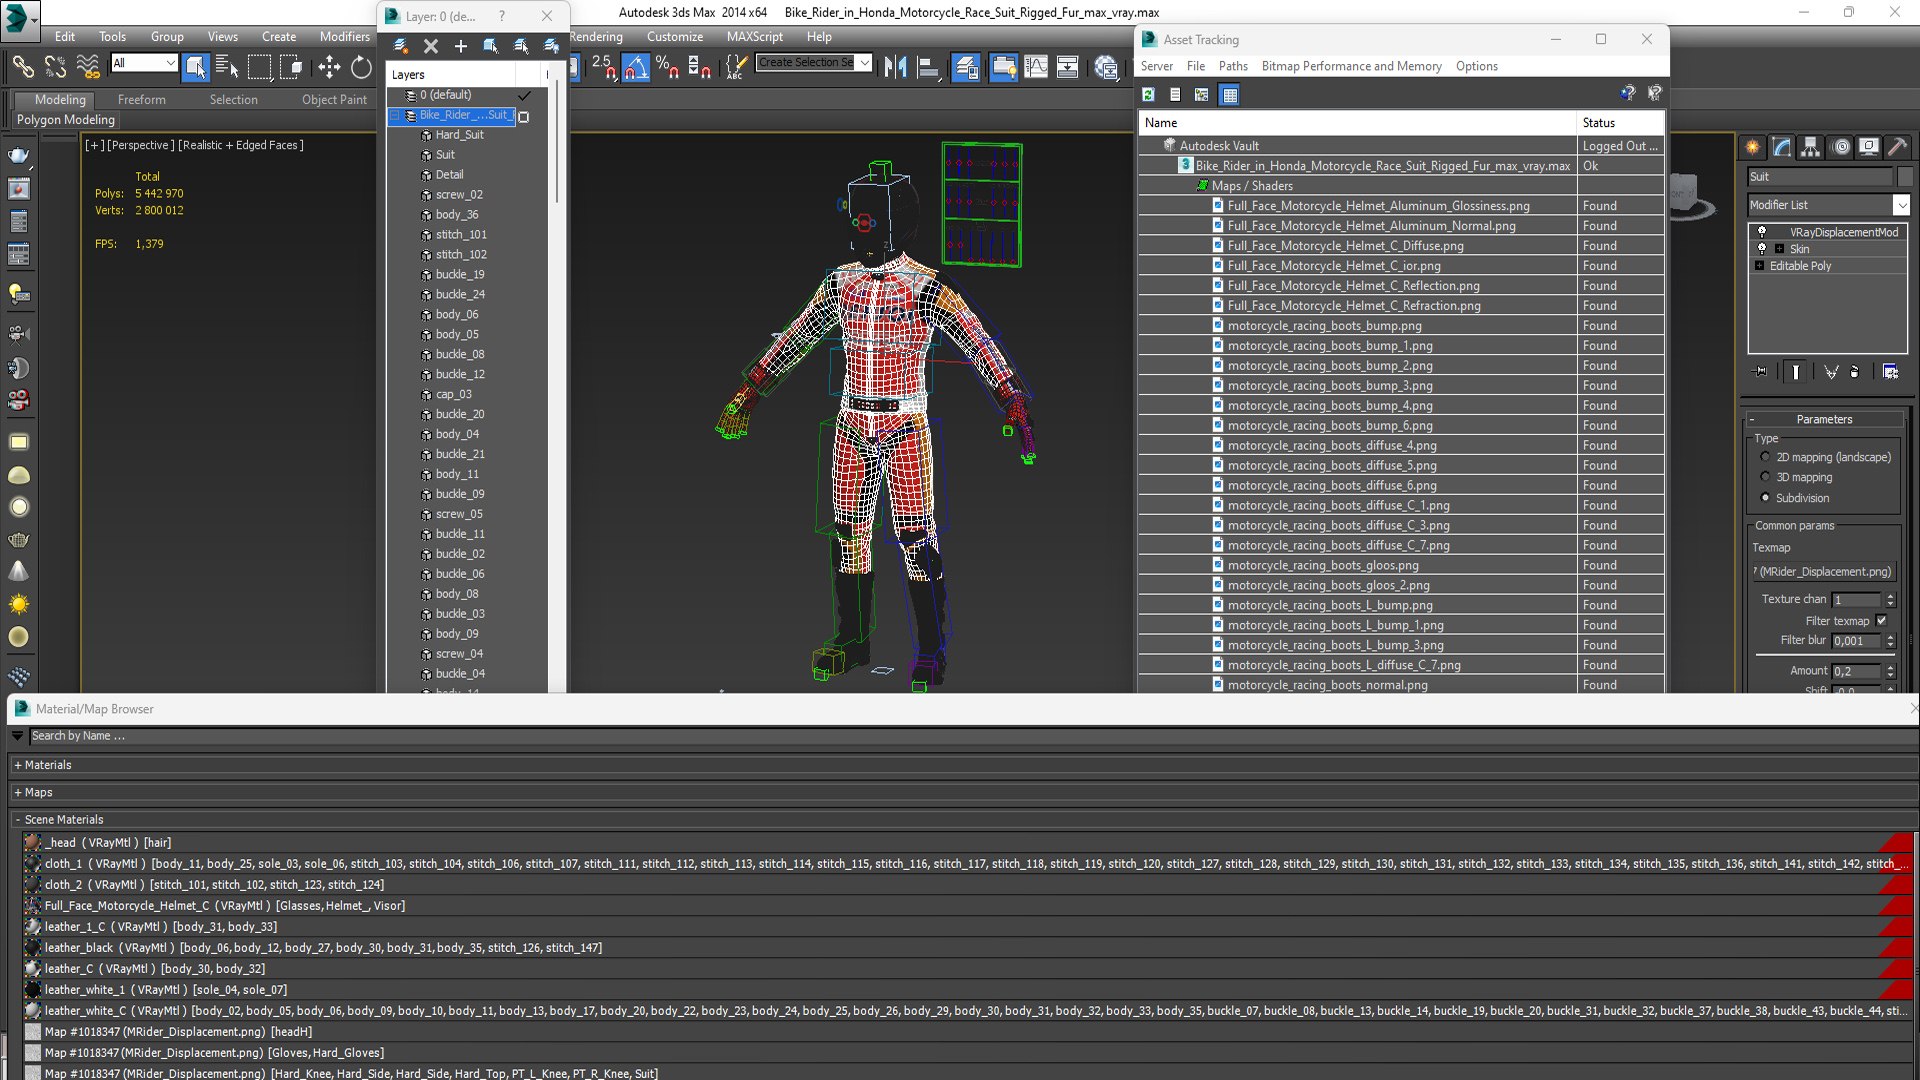This screenshot has width=1920, height=1080.
Task: Open the MAXScript menu
Action: coord(755,36)
